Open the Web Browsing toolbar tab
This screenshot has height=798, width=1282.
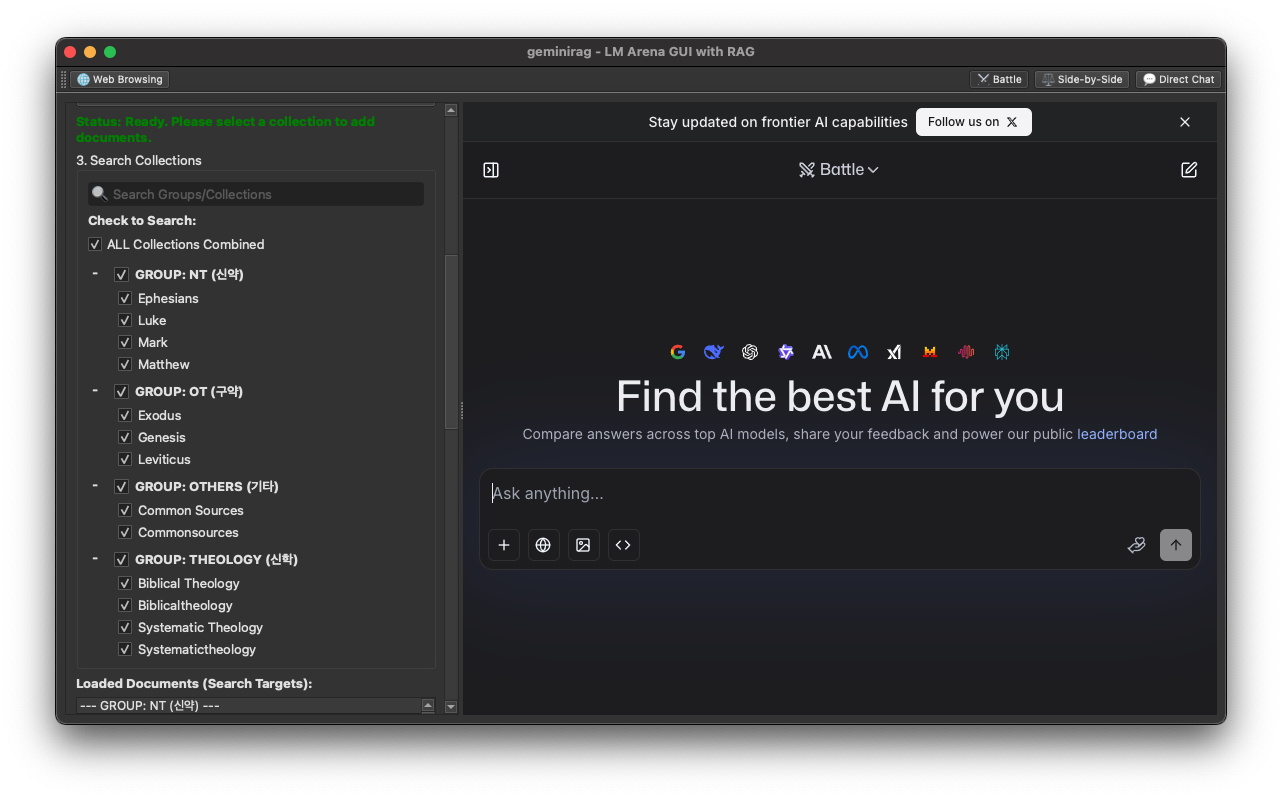point(120,79)
